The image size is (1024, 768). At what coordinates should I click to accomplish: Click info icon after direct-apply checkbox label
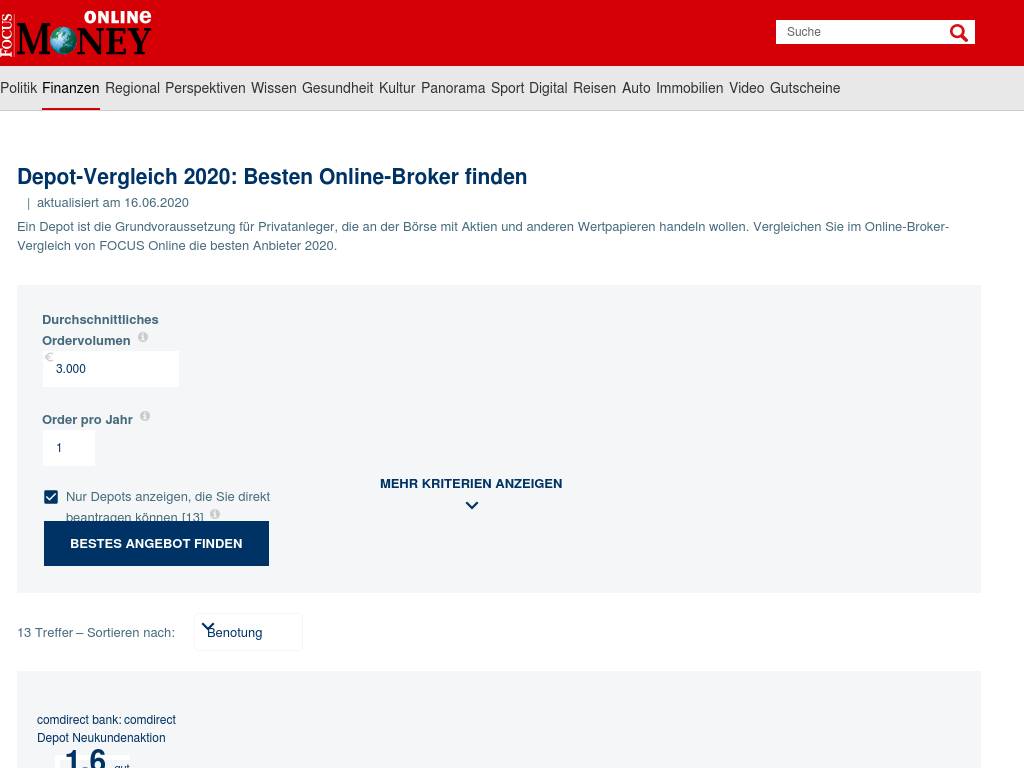click(214, 514)
